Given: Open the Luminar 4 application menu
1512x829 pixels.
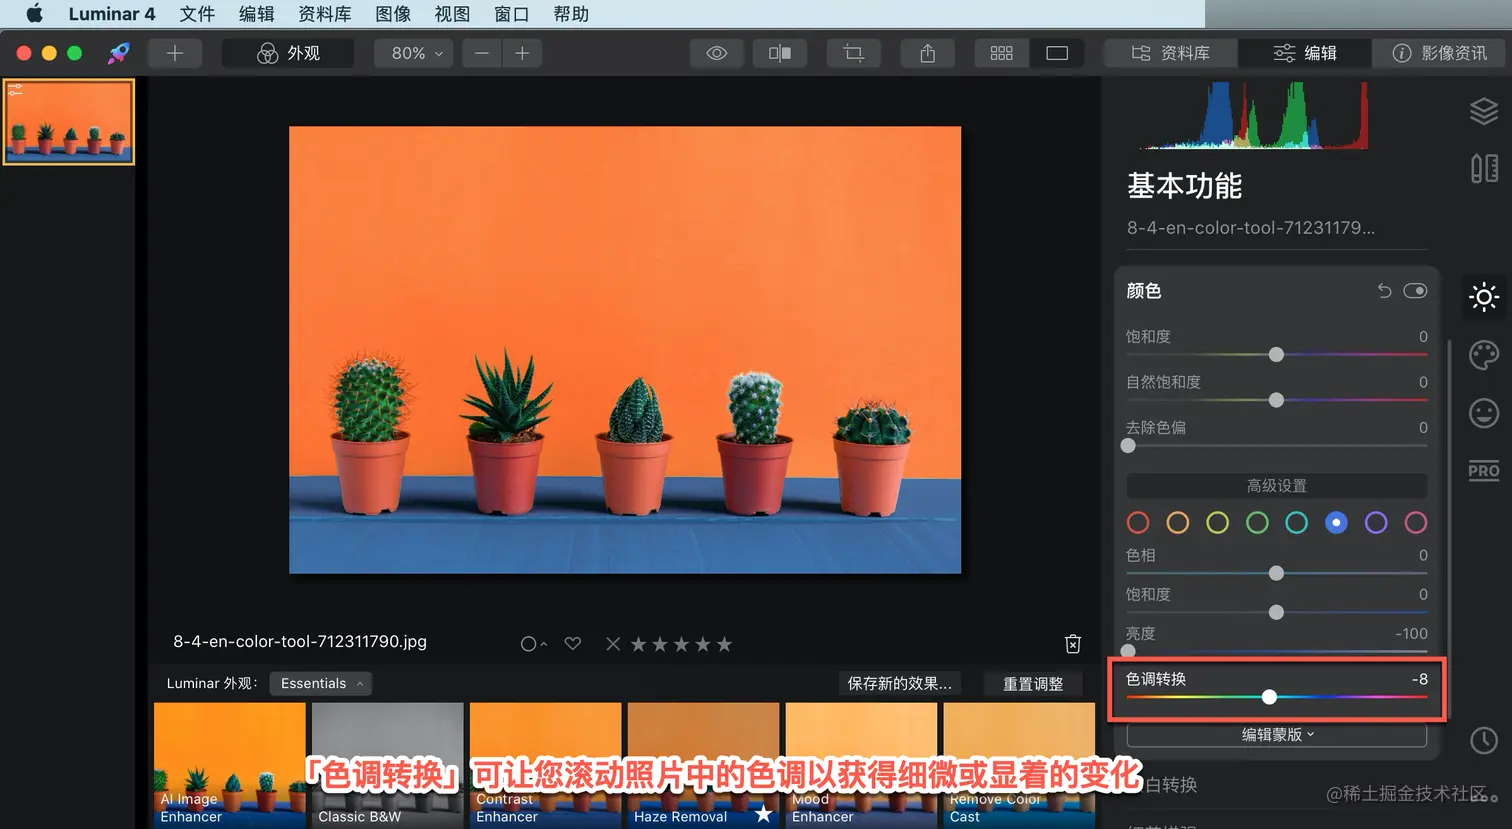Looking at the screenshot, I should tap(112, 14).
